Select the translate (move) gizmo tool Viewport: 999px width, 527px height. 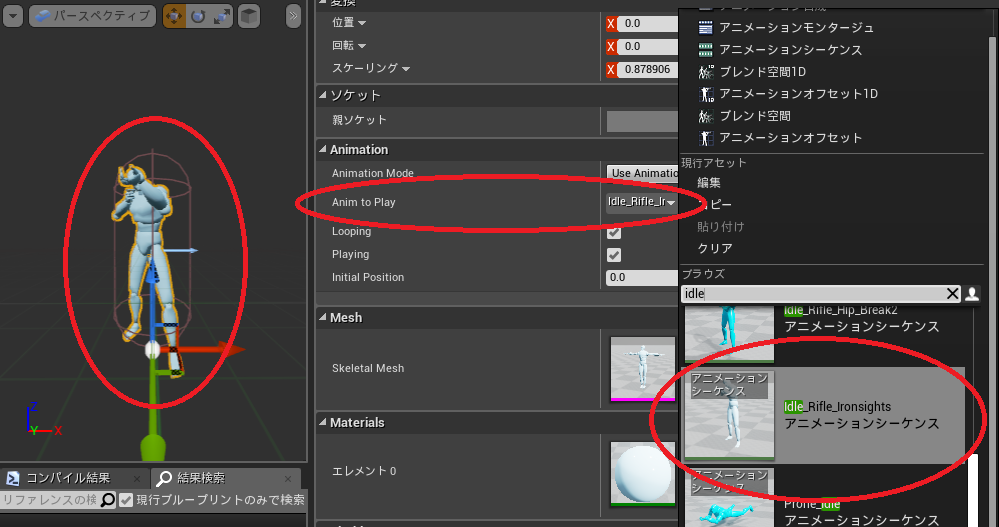174,16
